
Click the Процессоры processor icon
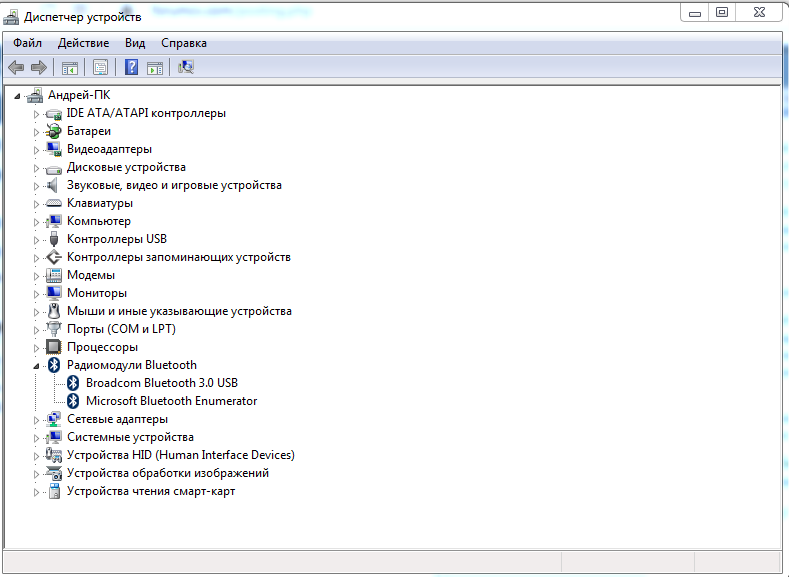click(54, 347)
